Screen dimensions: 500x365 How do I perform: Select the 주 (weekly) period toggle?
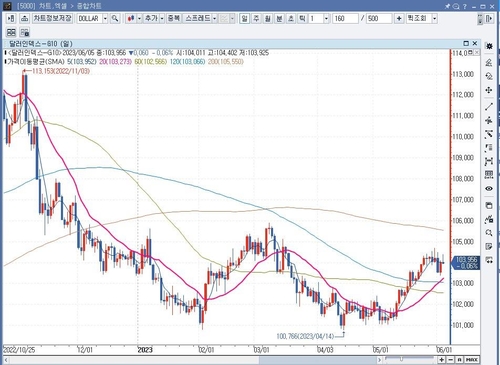coord(256,18)
